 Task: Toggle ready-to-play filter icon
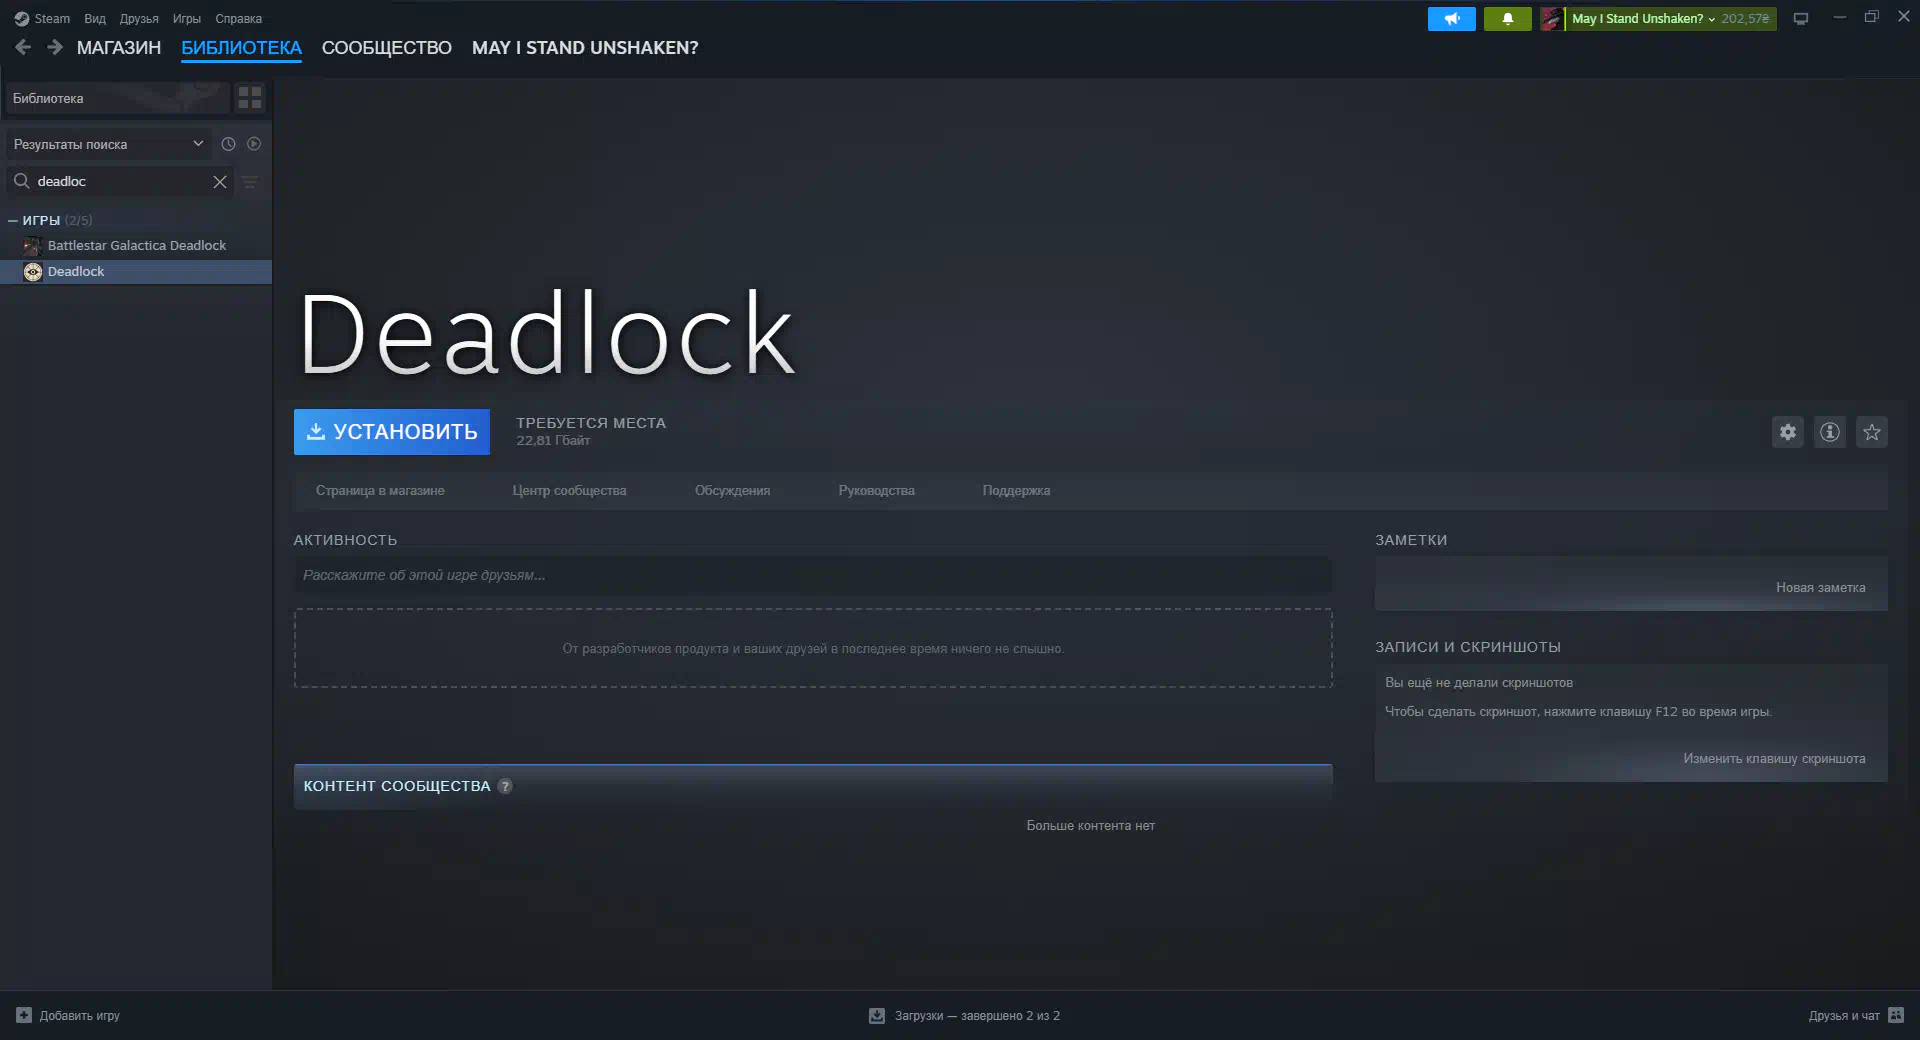pos(254,144)
